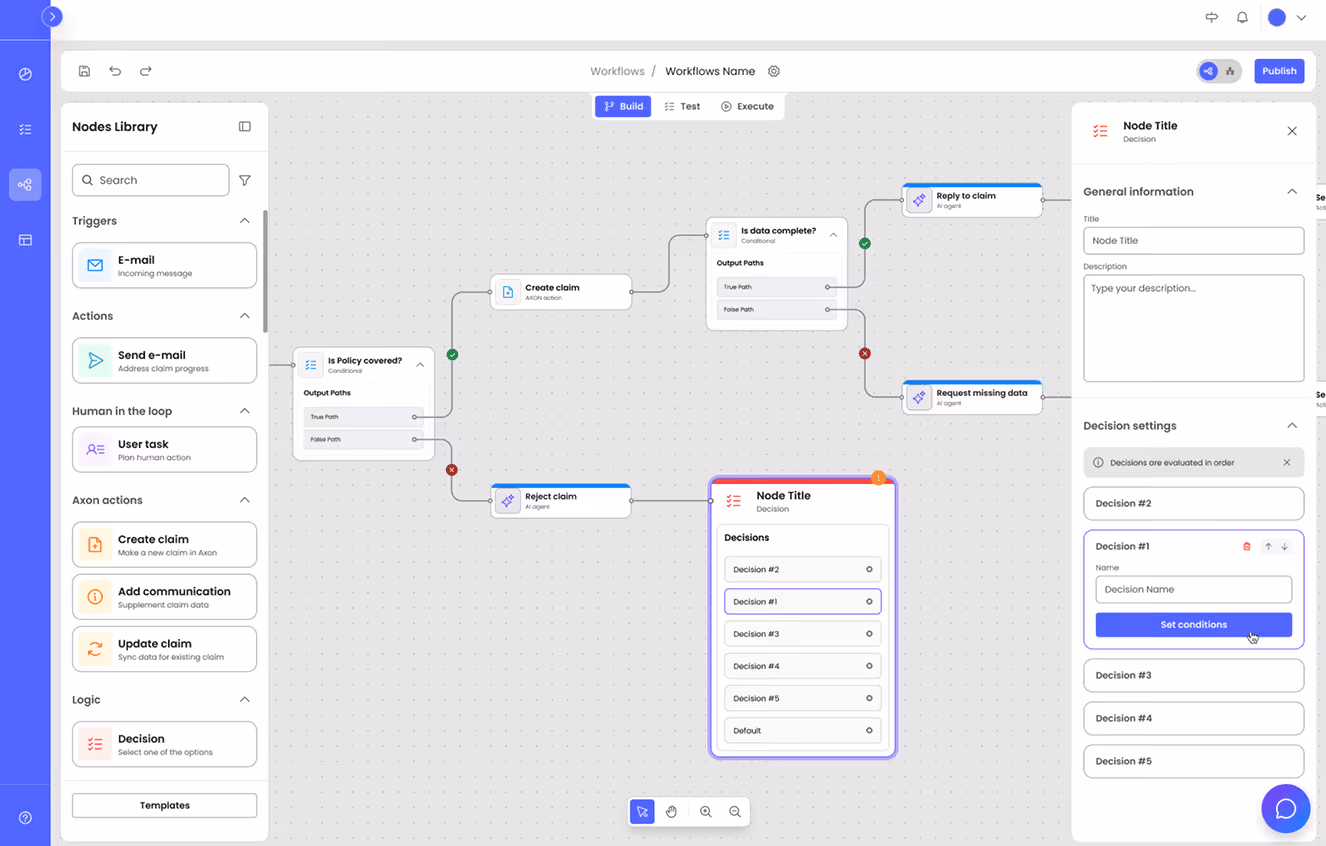Screen dimensions: 1326x846
Task: Collapse the General information section
Action: point(1291,191)
